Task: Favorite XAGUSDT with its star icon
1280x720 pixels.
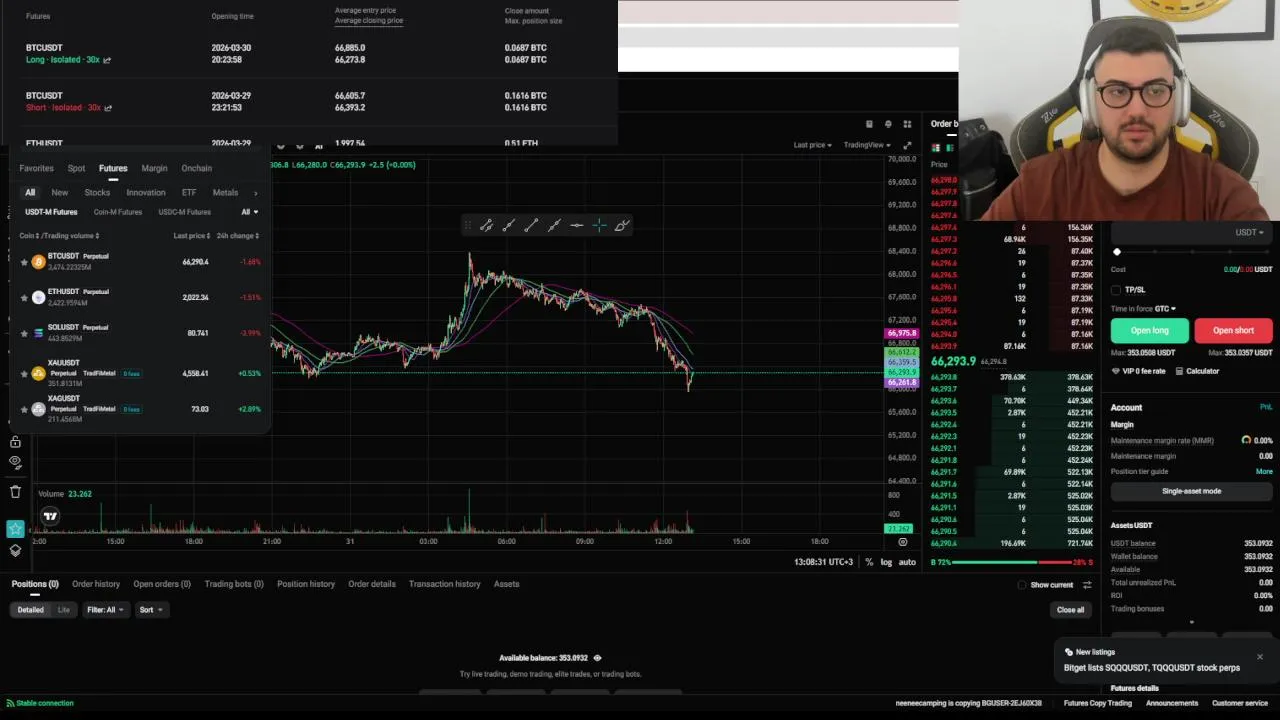Action: point(24,409)
